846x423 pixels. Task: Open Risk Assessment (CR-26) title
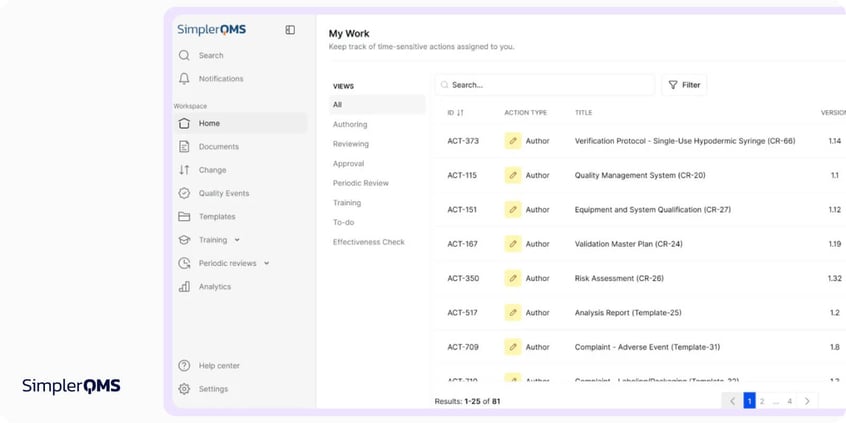point(619,278)
